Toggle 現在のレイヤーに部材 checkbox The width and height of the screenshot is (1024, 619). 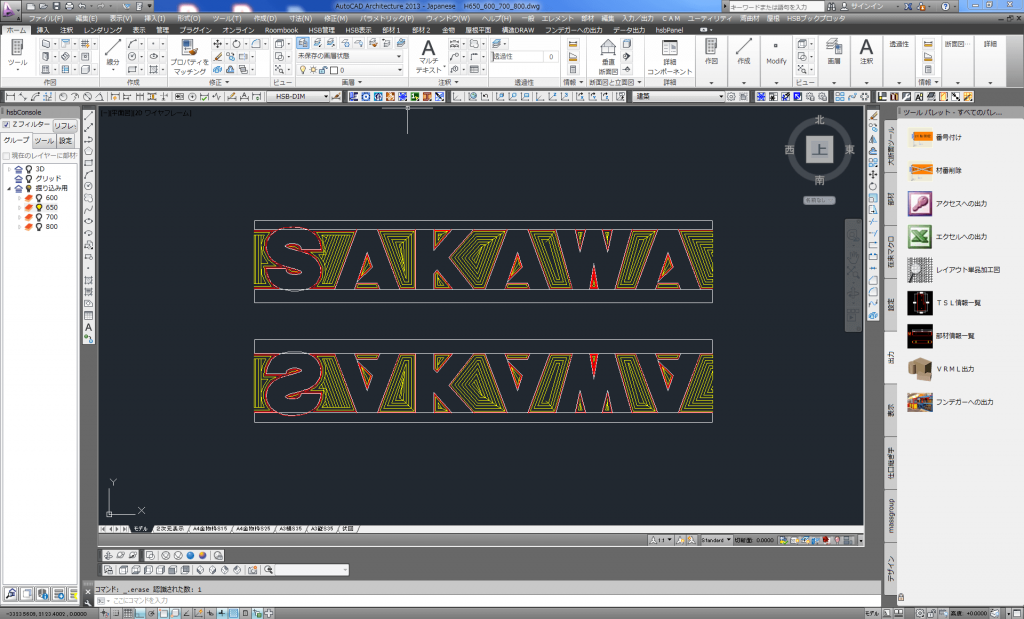pyautogui.click(x=7, y=155)
